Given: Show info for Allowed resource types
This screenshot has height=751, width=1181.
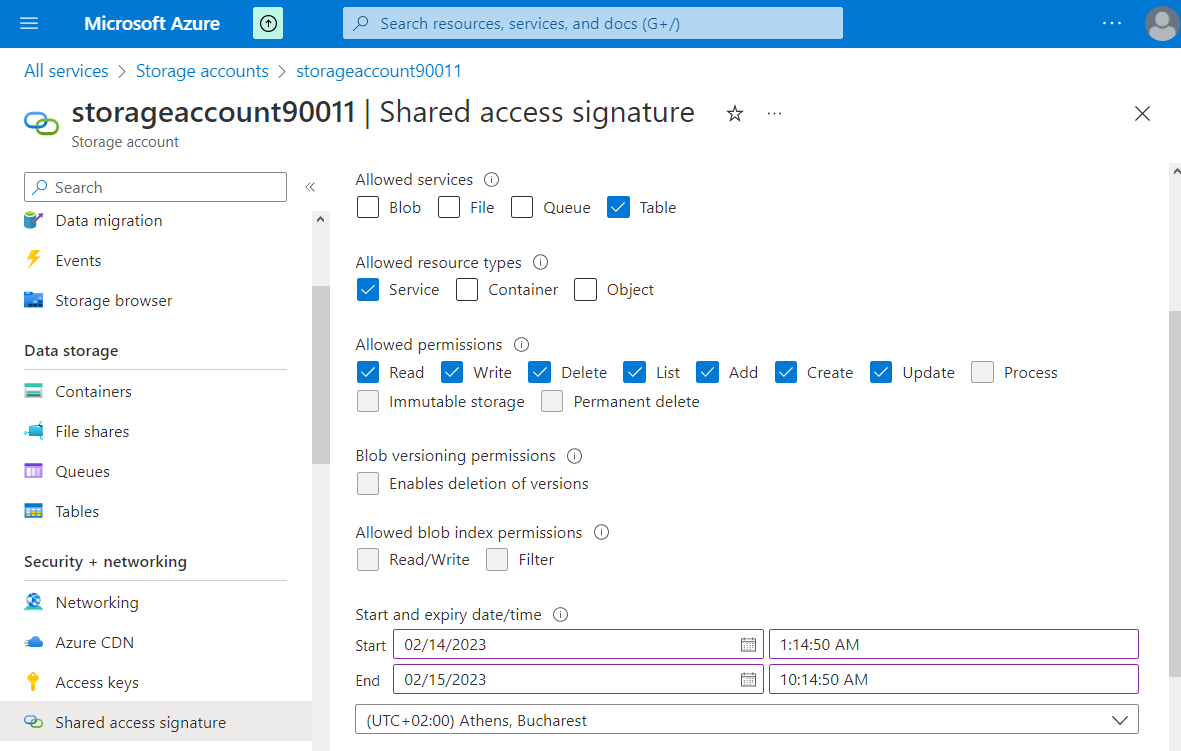Looking at the screenshot, I should point(540,262).
